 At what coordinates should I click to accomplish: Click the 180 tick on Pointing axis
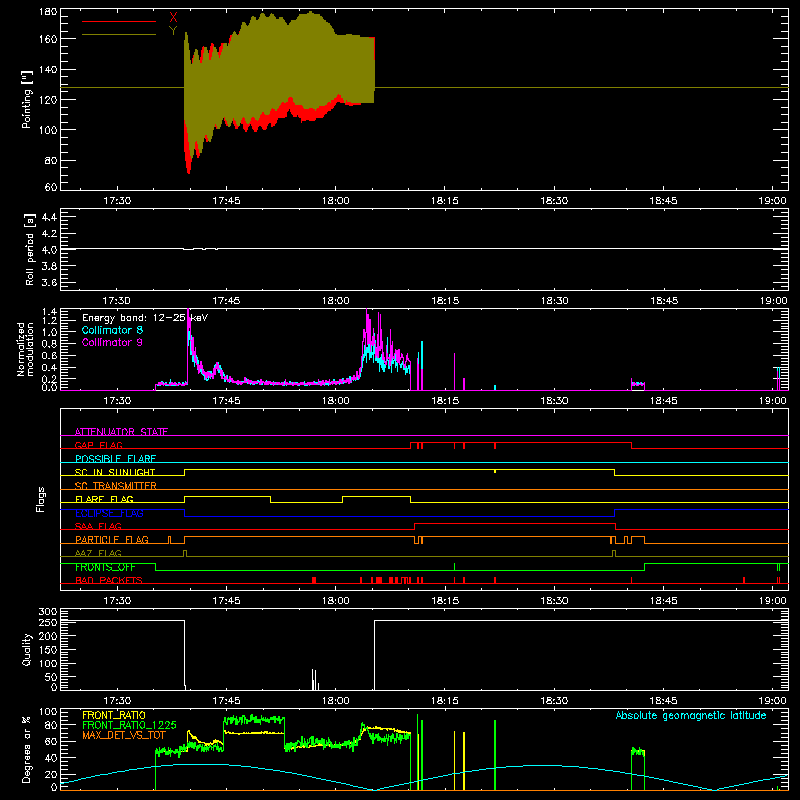48,12
